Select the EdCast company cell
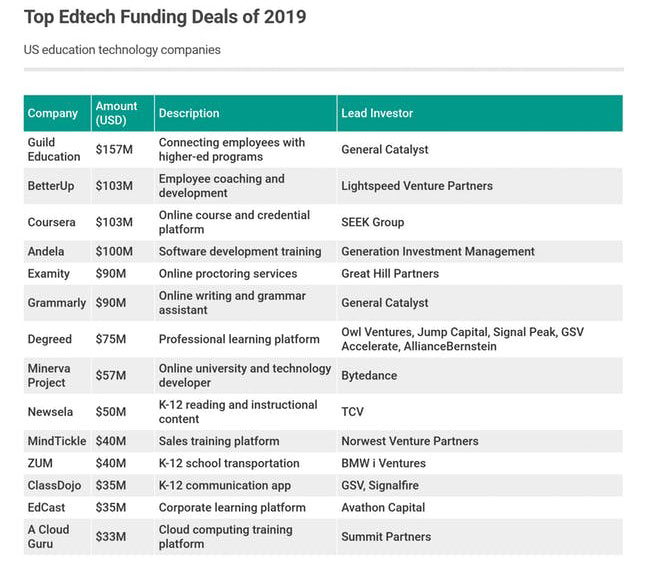The width and height of the screenshot is (648, 566). coord(57,507)
